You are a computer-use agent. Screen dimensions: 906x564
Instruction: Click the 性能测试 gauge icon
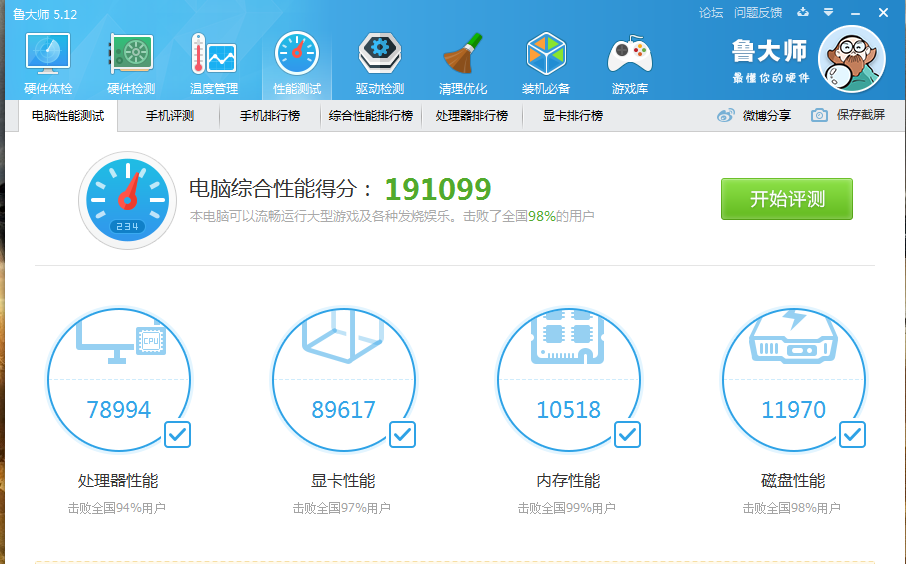pyautogui.click(x=297, y=53)
